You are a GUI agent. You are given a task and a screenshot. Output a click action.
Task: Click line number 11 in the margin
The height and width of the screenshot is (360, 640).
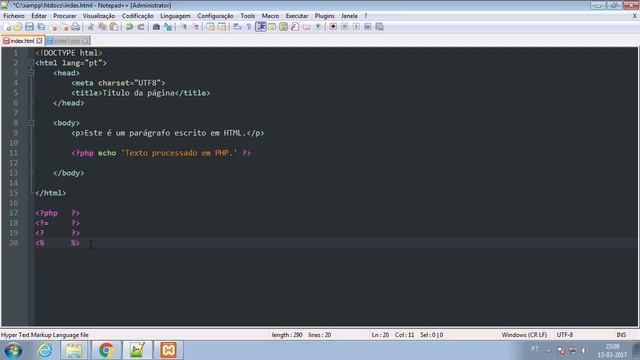[x=13, y=153]
